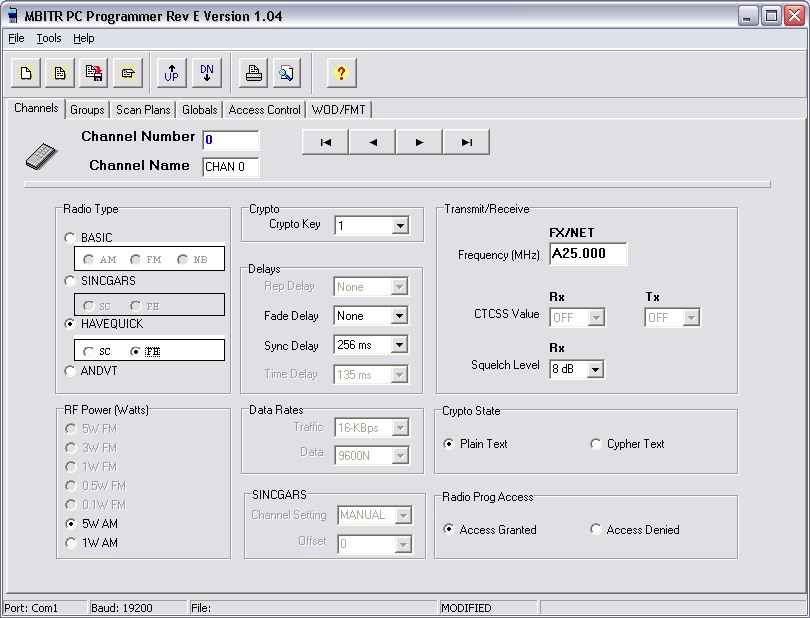
Task: Click the Frequency (MHz) input field
Action: tap(588, 254)
